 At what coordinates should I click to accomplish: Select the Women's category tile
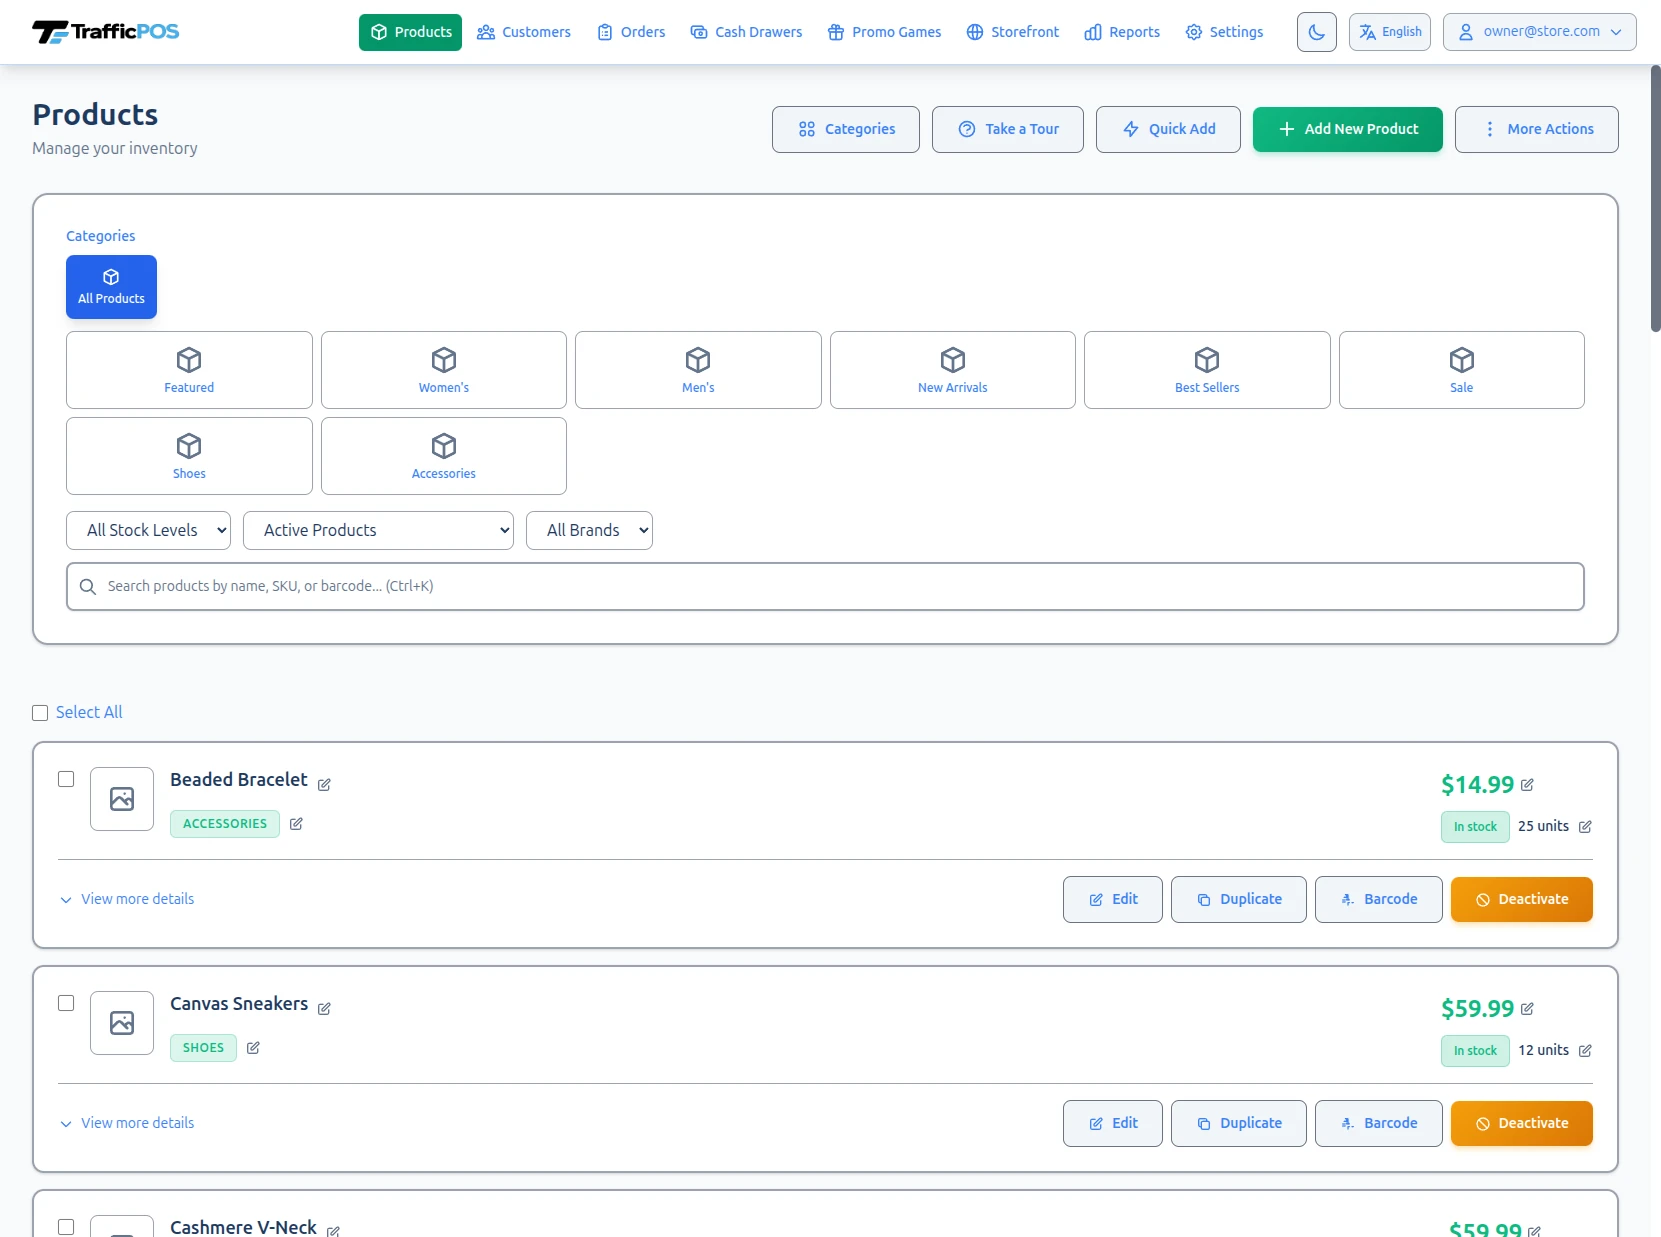tap(444, 370)
